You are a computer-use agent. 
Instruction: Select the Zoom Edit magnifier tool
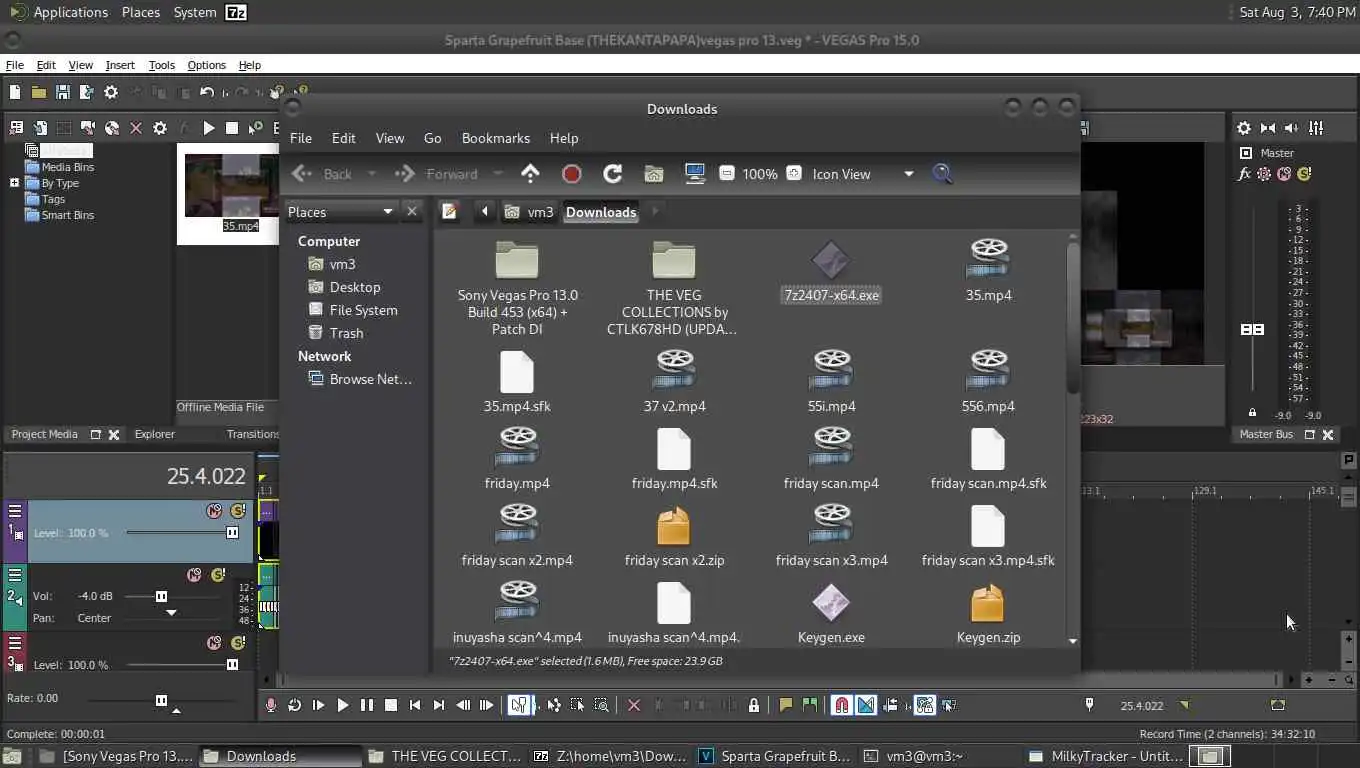pyautogui.click(x=601, y=705)
